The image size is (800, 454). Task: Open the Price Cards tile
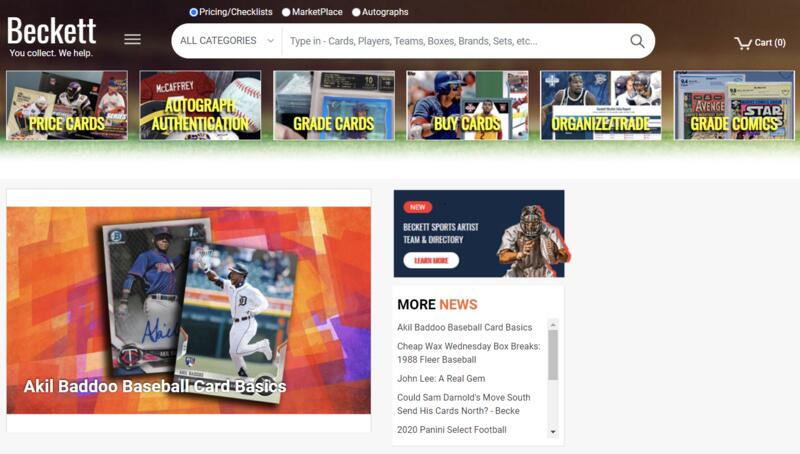click(x=67, y=105)
